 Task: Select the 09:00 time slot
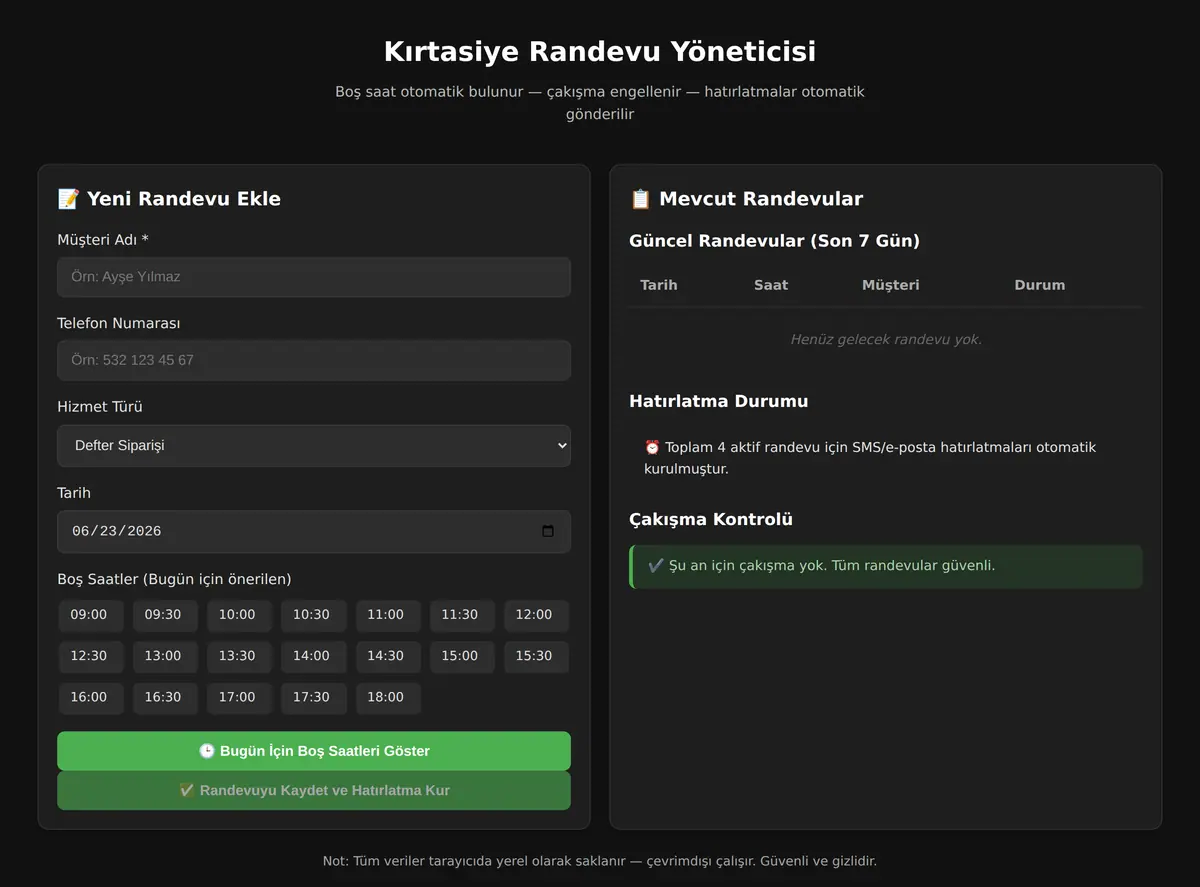pos(89,615)
